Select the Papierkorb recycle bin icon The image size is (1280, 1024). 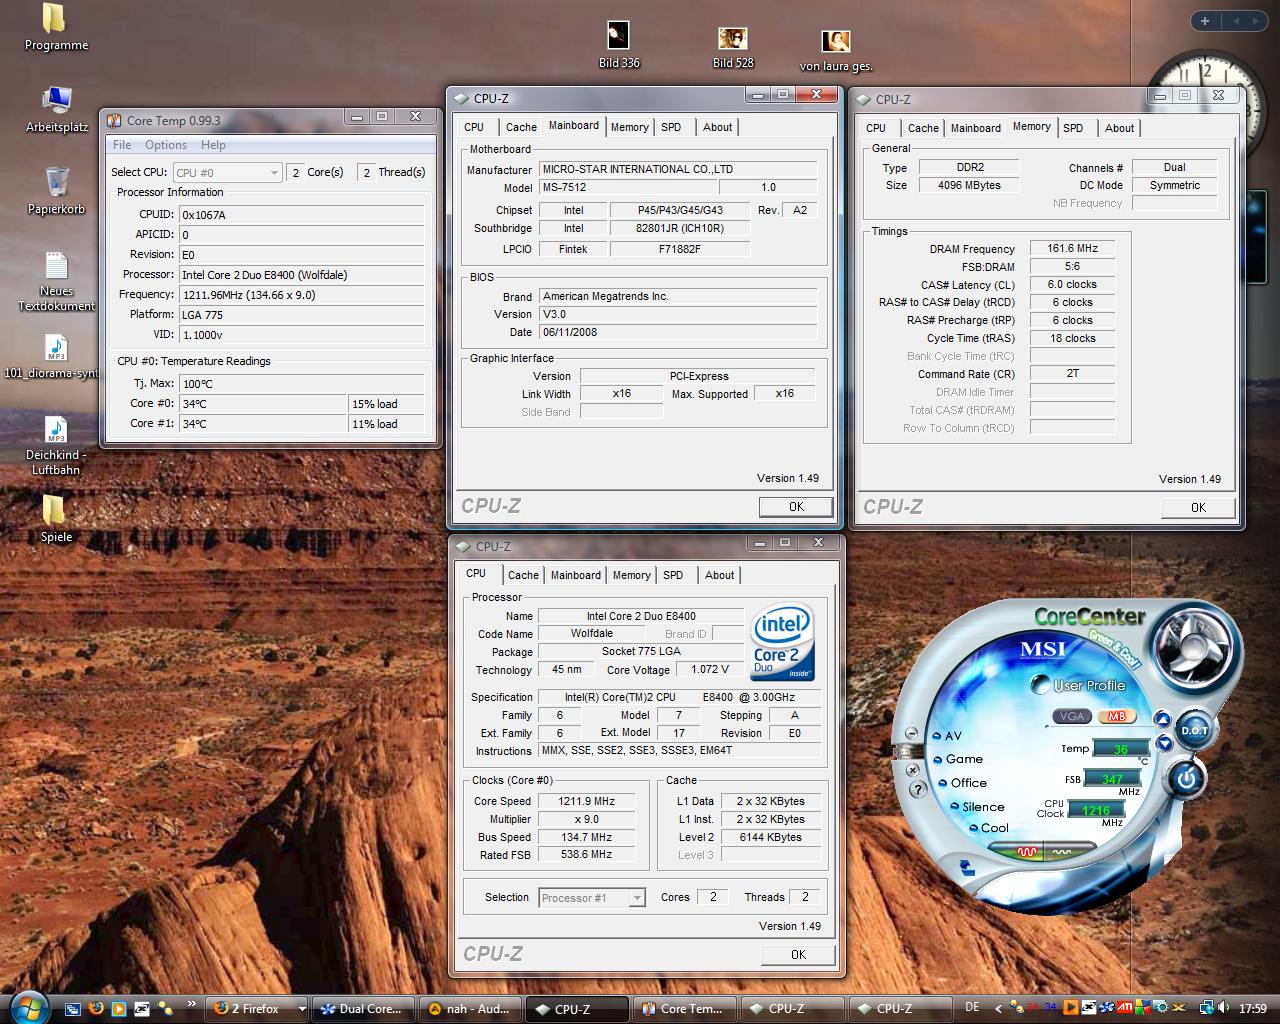pyautogui.click(x=56, y=191)
